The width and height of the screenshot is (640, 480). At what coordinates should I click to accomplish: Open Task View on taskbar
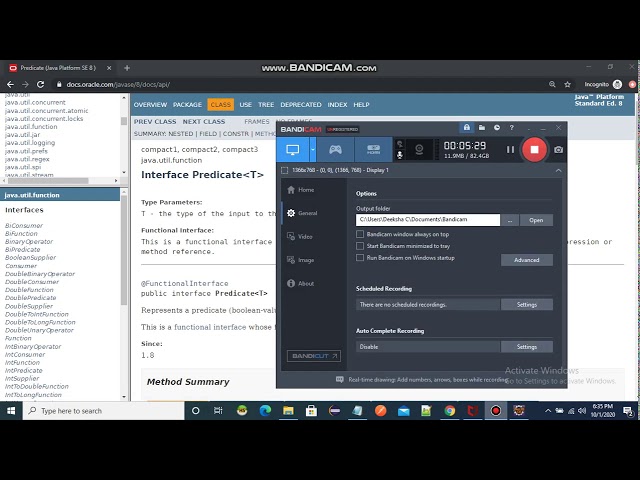pos(218,411)
